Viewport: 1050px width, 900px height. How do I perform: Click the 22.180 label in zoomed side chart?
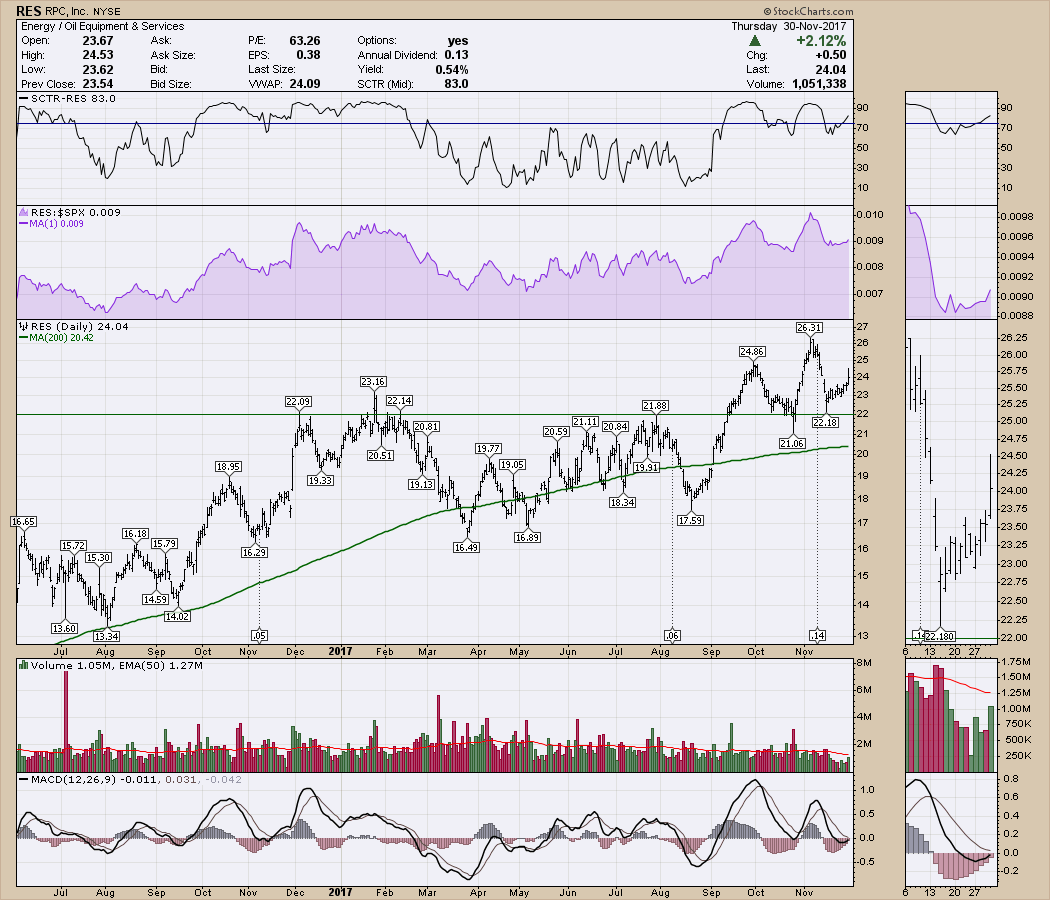940,635
